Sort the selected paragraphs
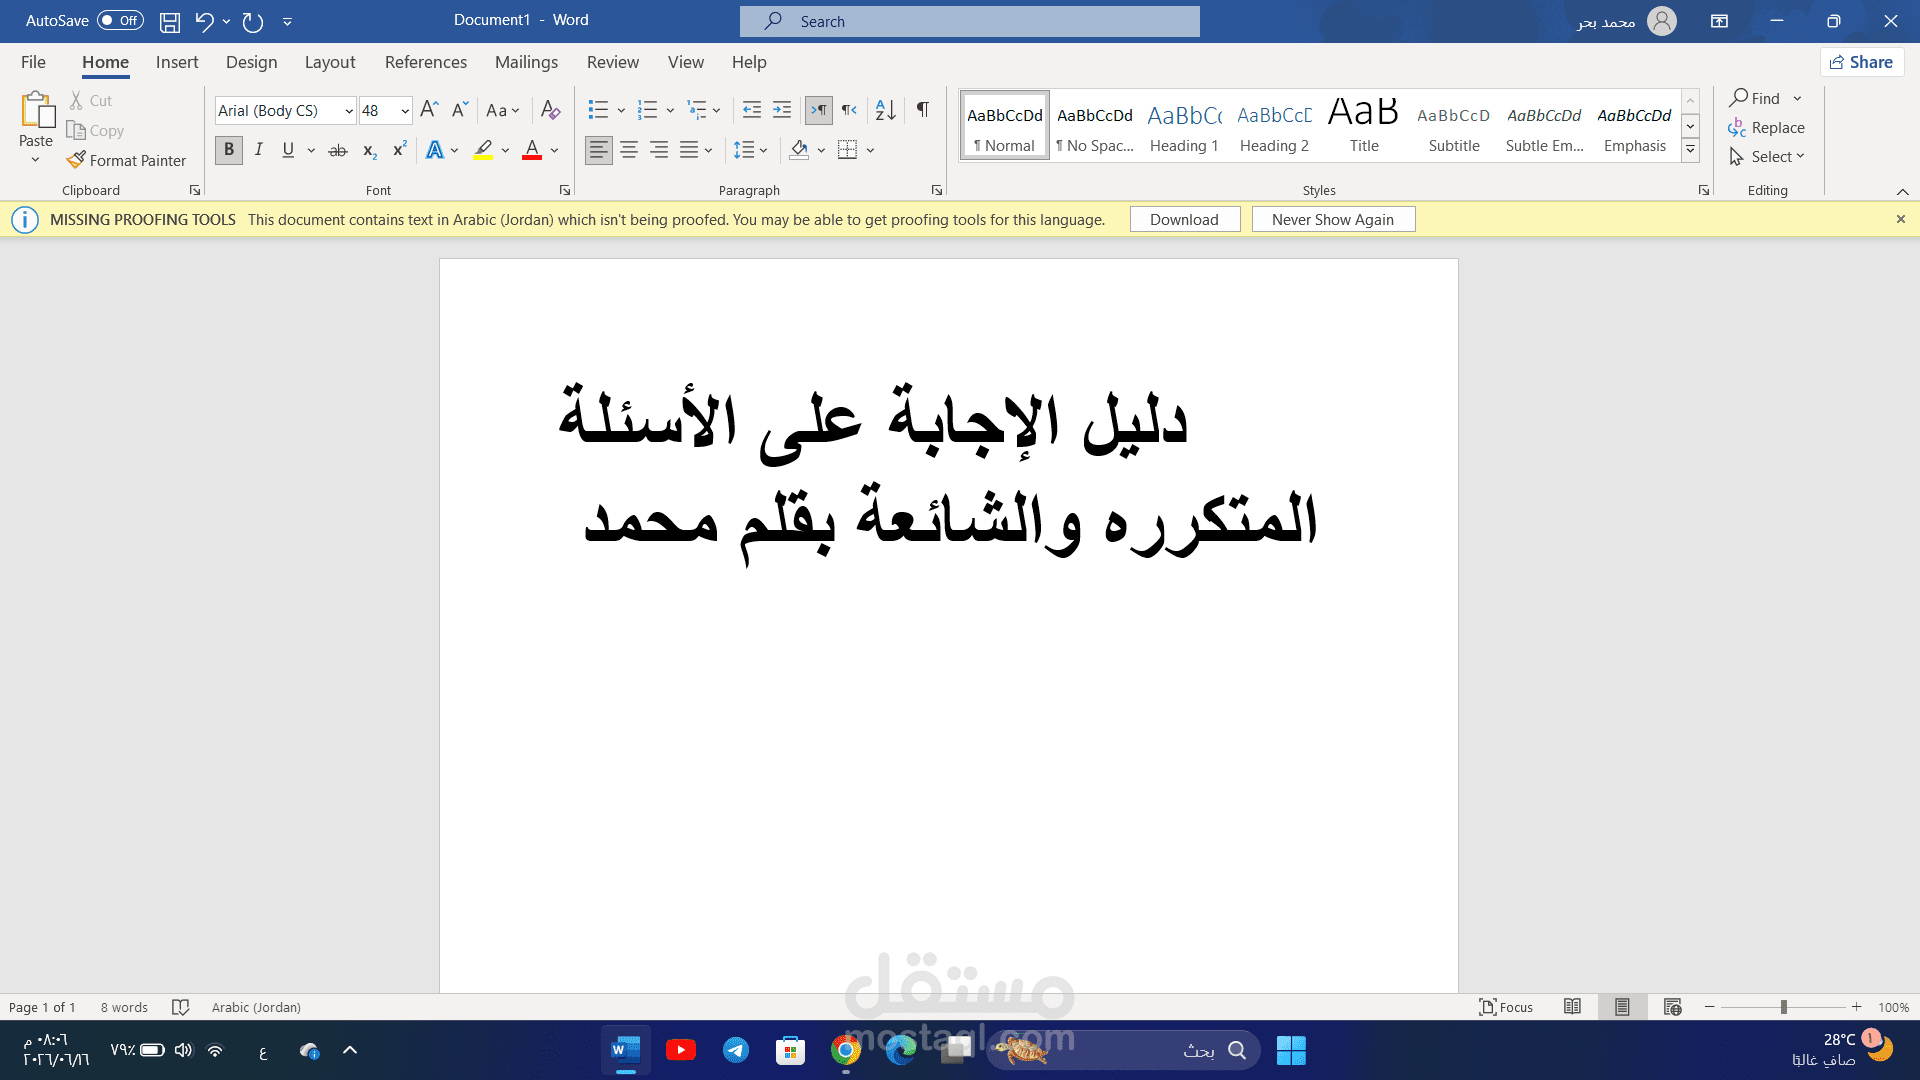 tap(885, 110)
